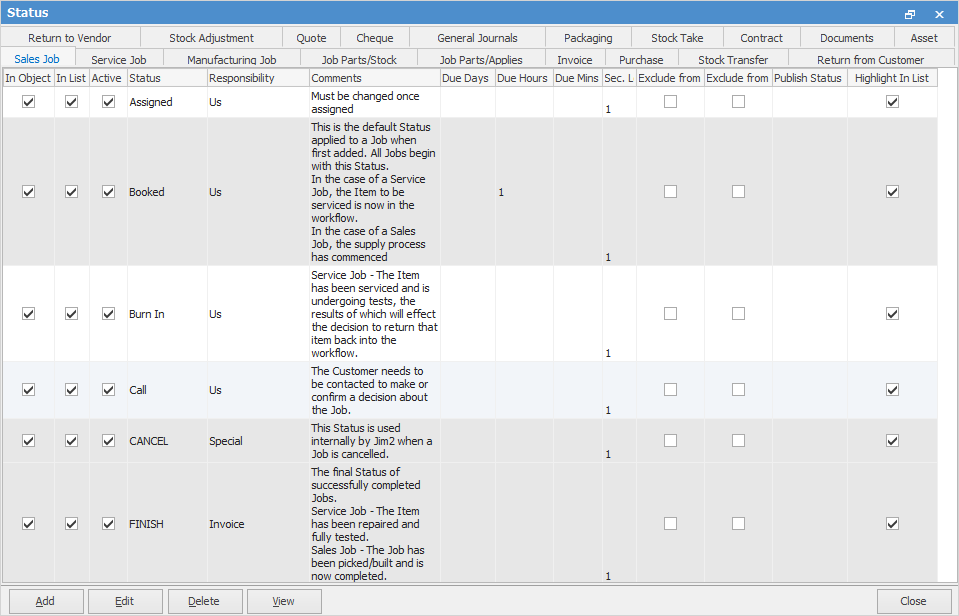Restore down the Status window
The image size is (959, 616).
[910, 13]
